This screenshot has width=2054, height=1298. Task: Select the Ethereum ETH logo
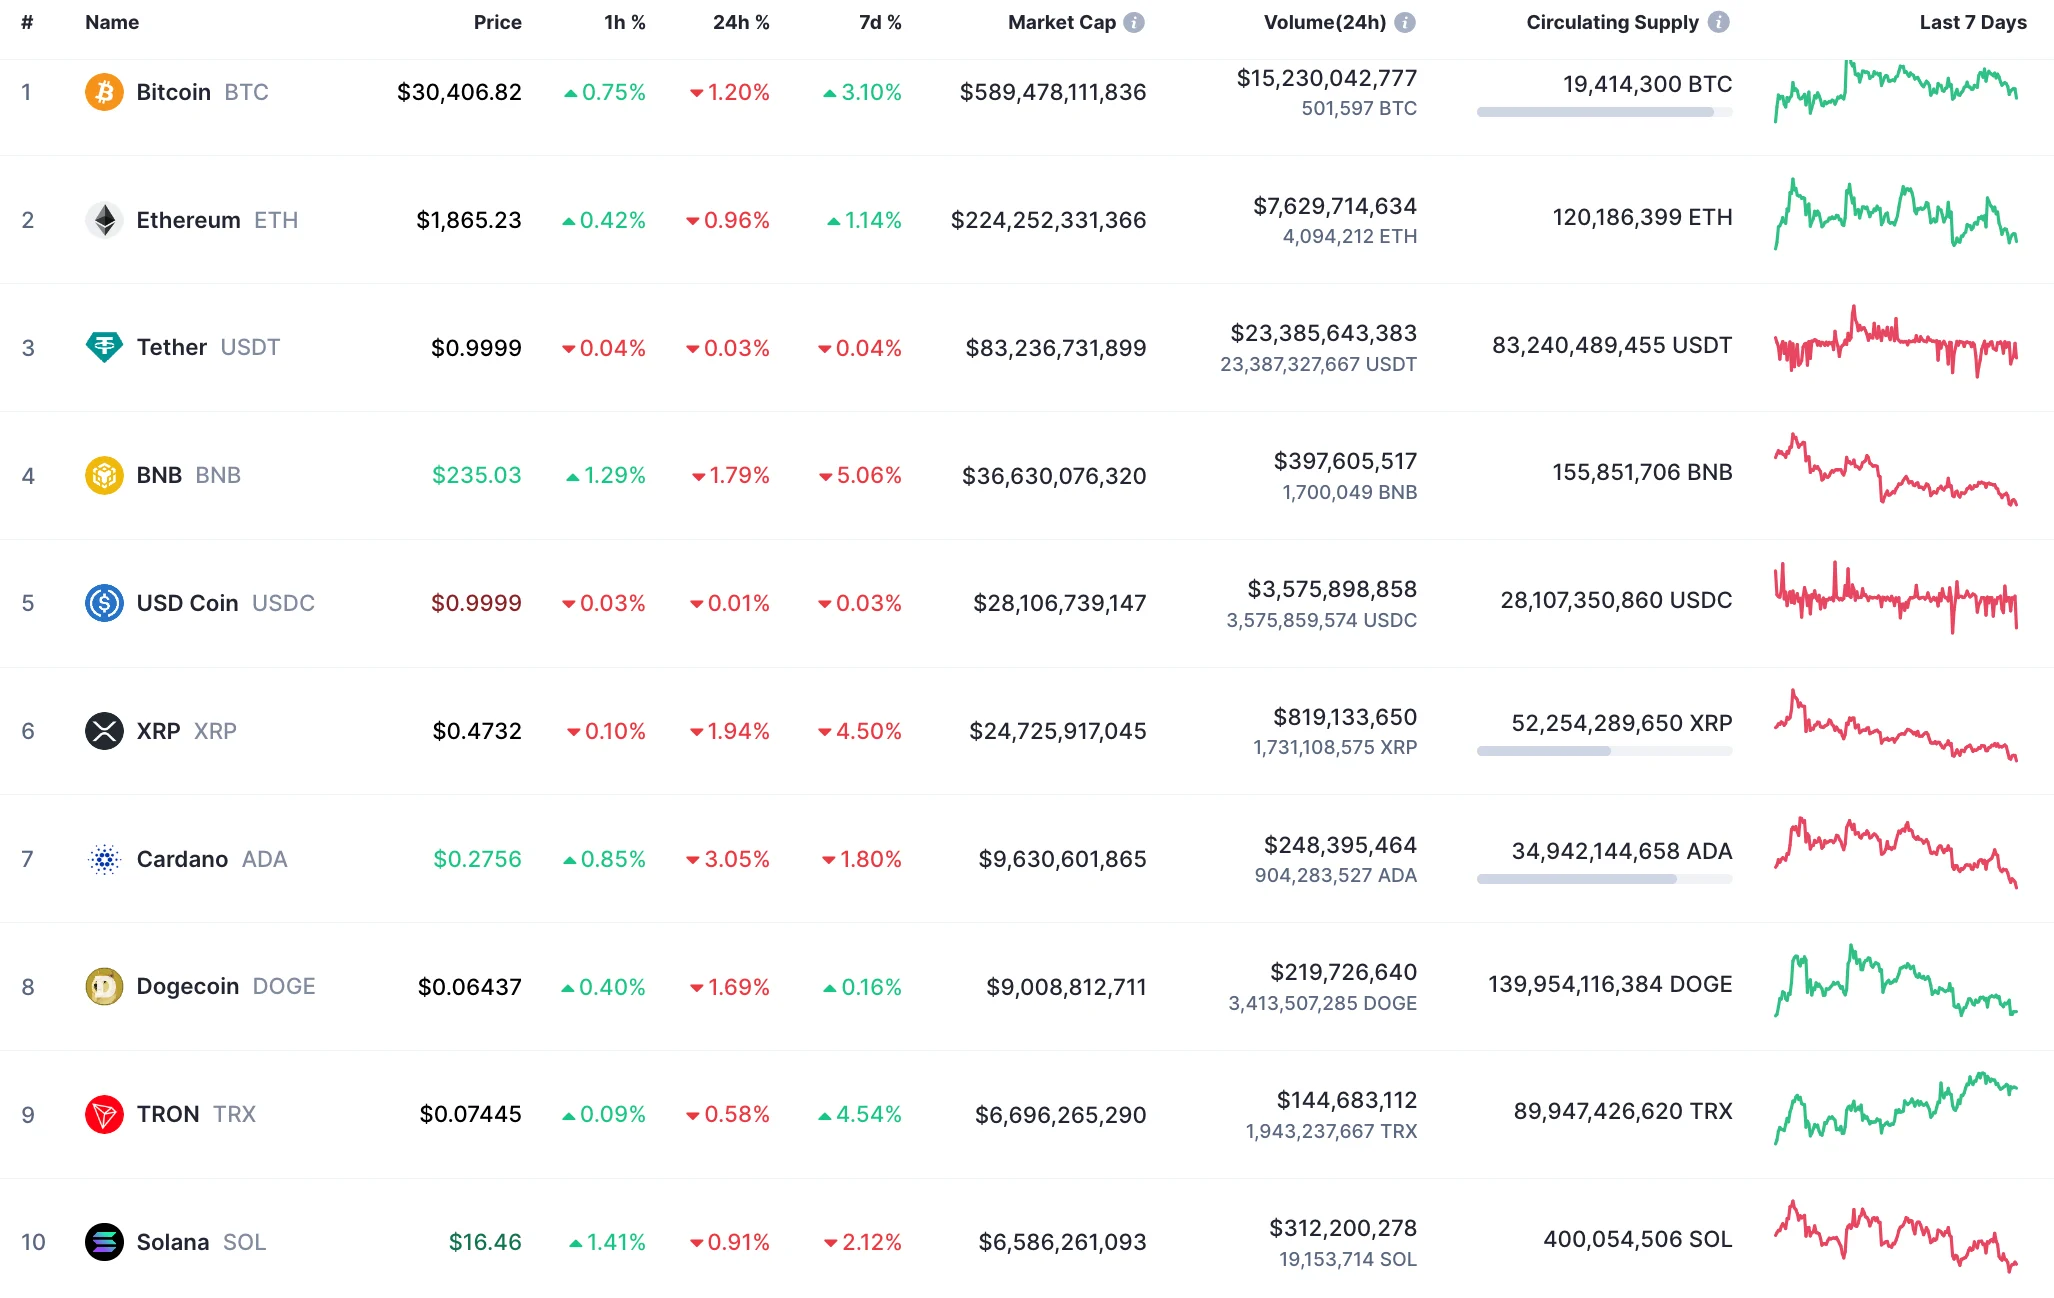click(x=104, y=219)
